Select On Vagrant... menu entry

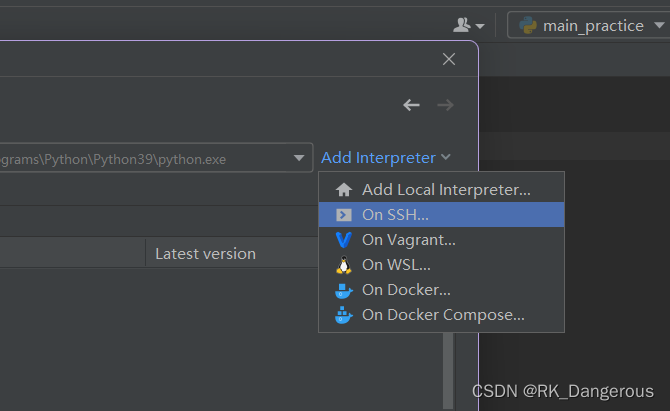[441, 240]
